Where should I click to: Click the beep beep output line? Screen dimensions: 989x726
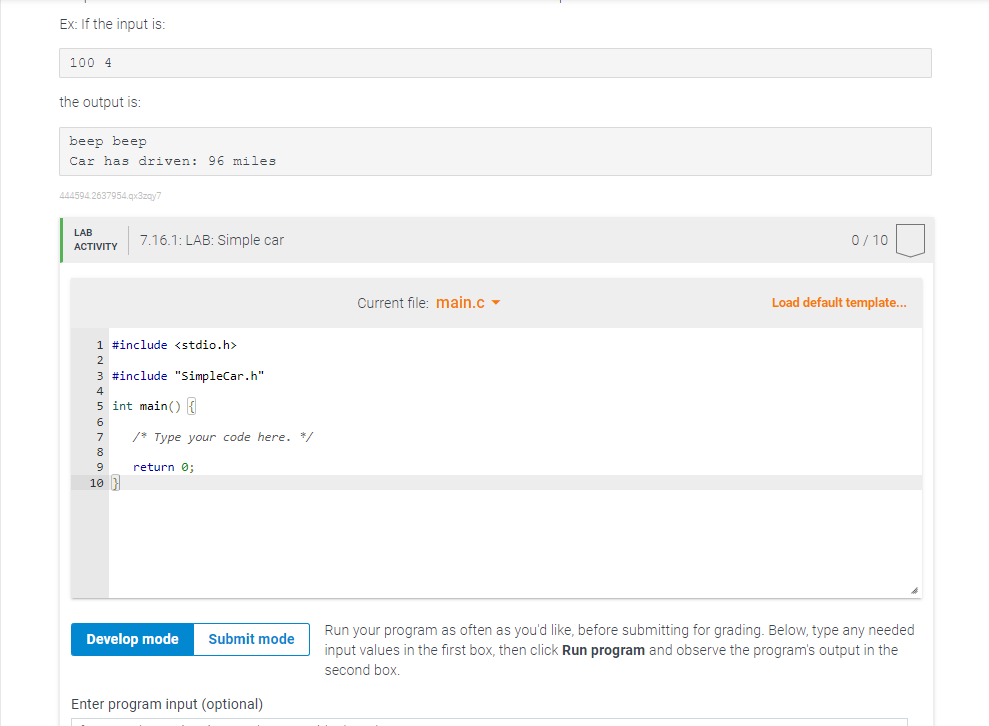coord(108,141)
